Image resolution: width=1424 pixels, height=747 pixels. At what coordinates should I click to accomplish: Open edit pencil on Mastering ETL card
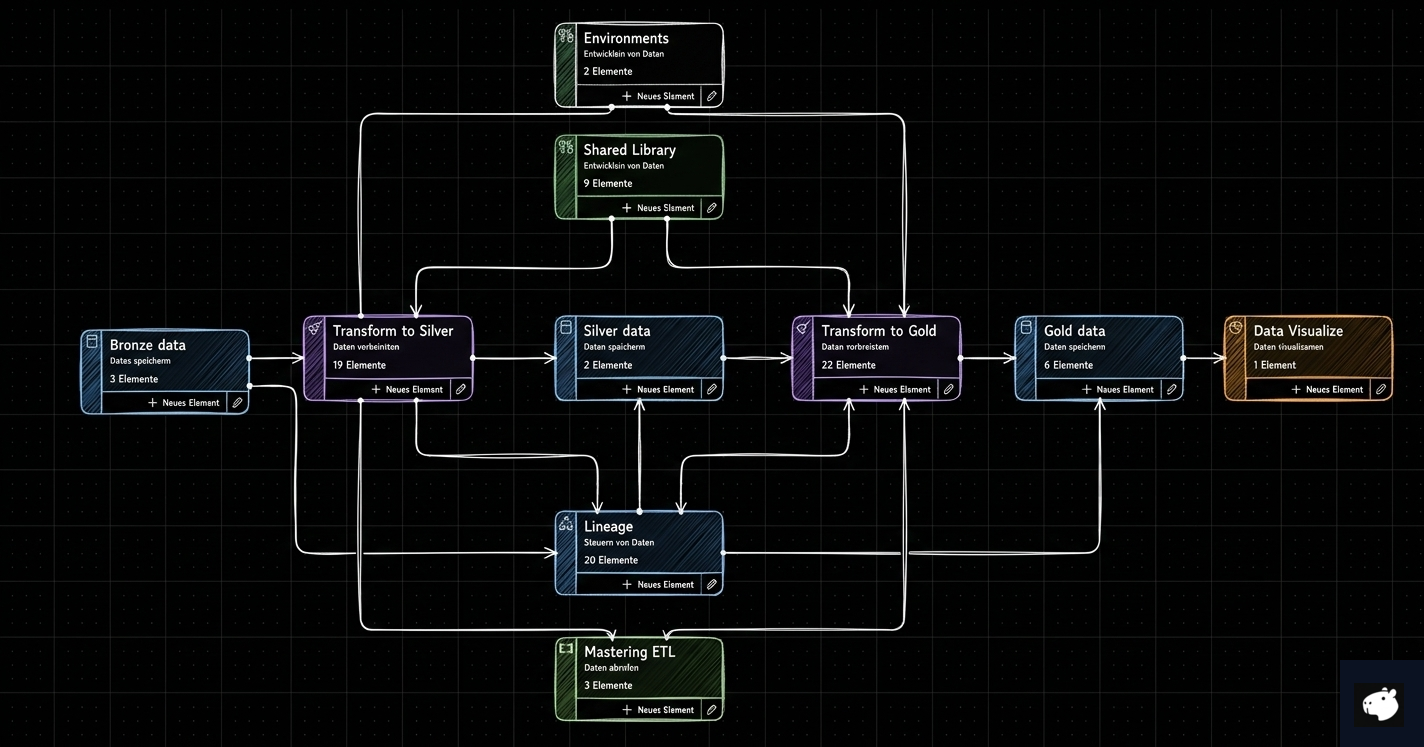711,710
